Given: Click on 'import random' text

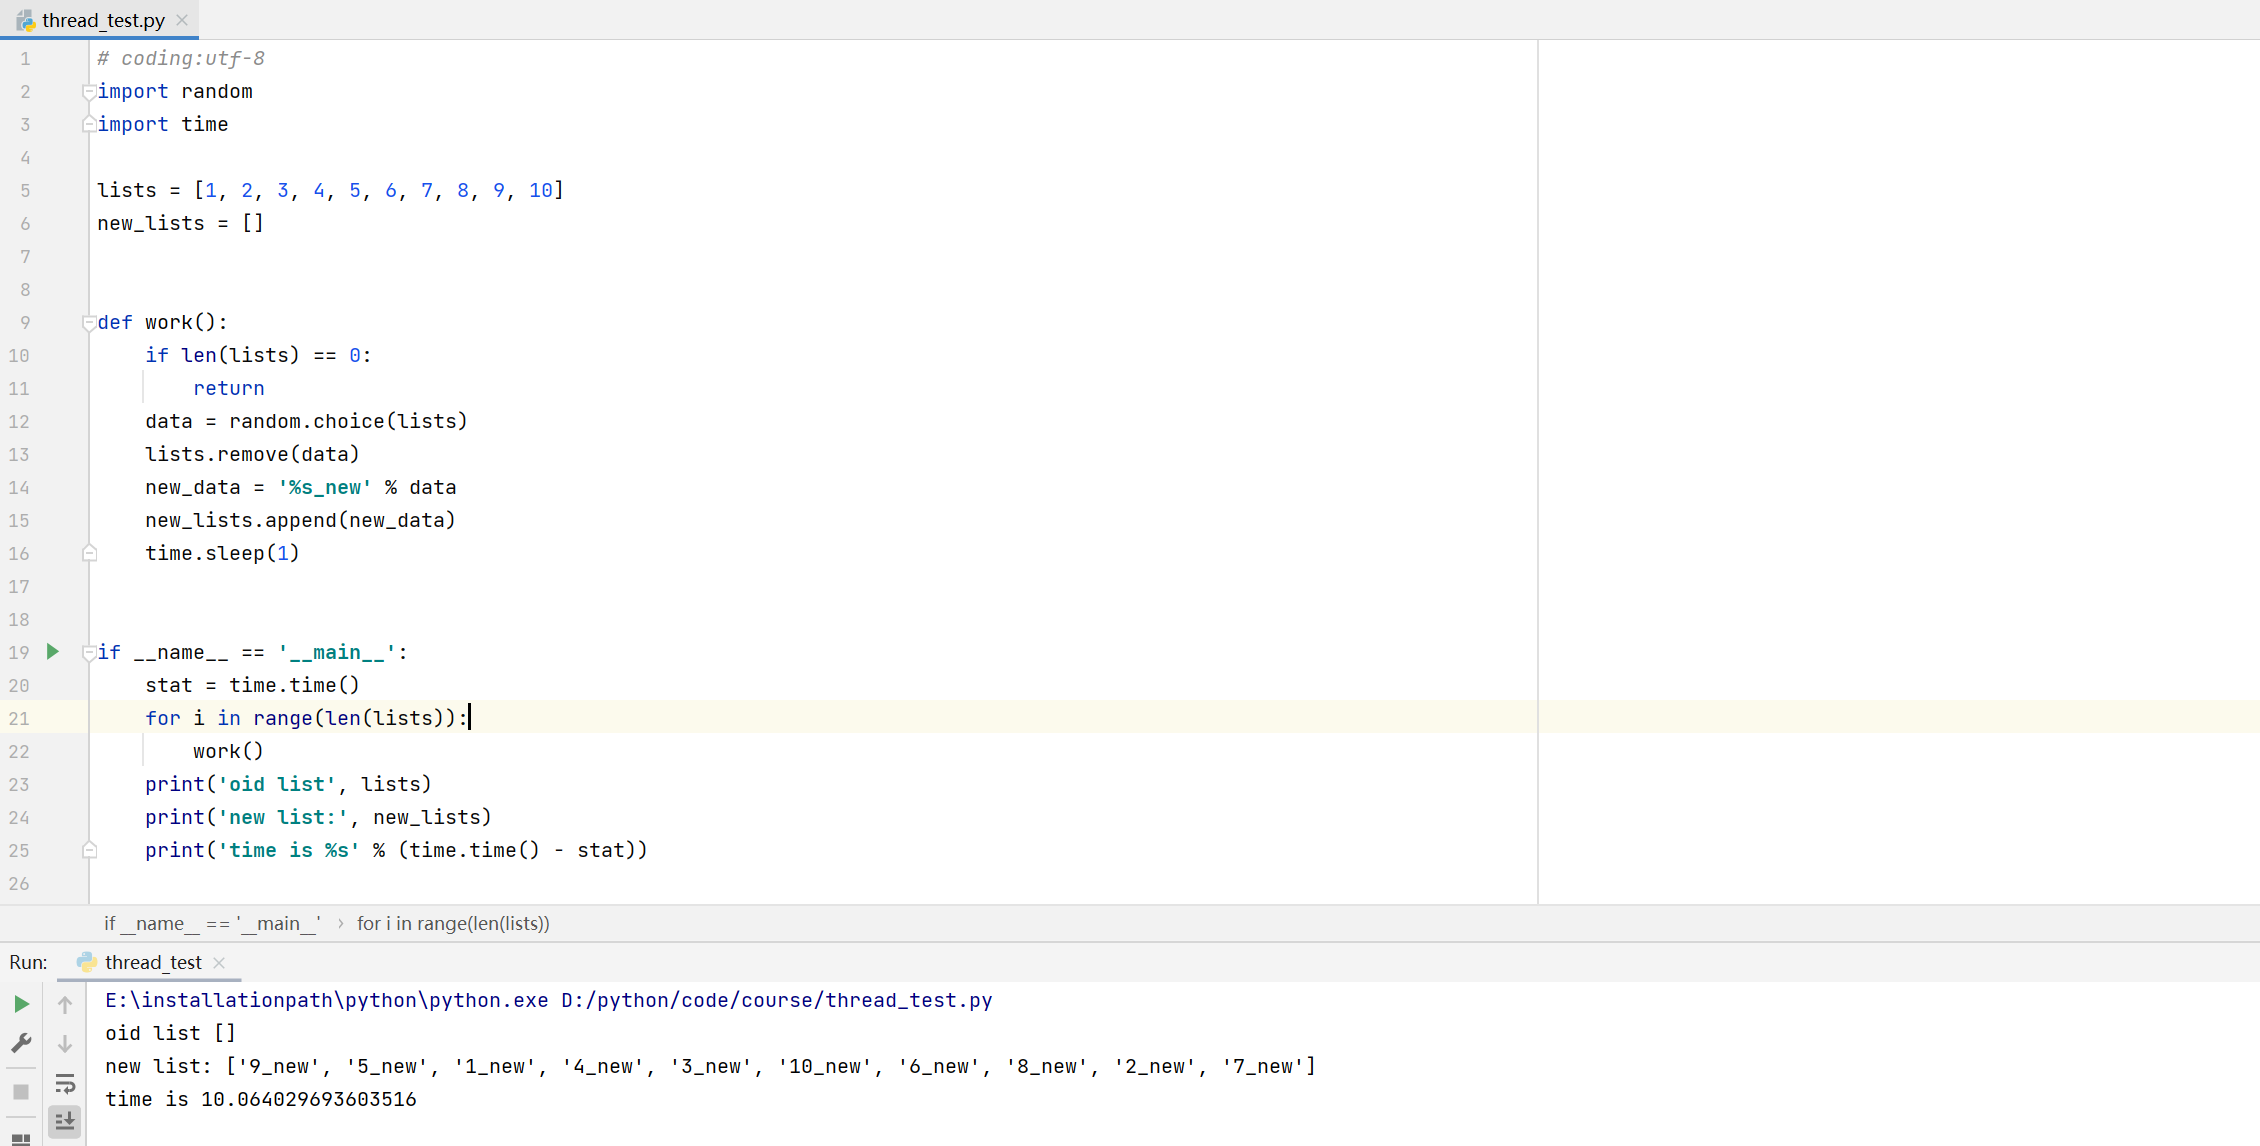Looking at the screenshot, I should coord(175,91).
